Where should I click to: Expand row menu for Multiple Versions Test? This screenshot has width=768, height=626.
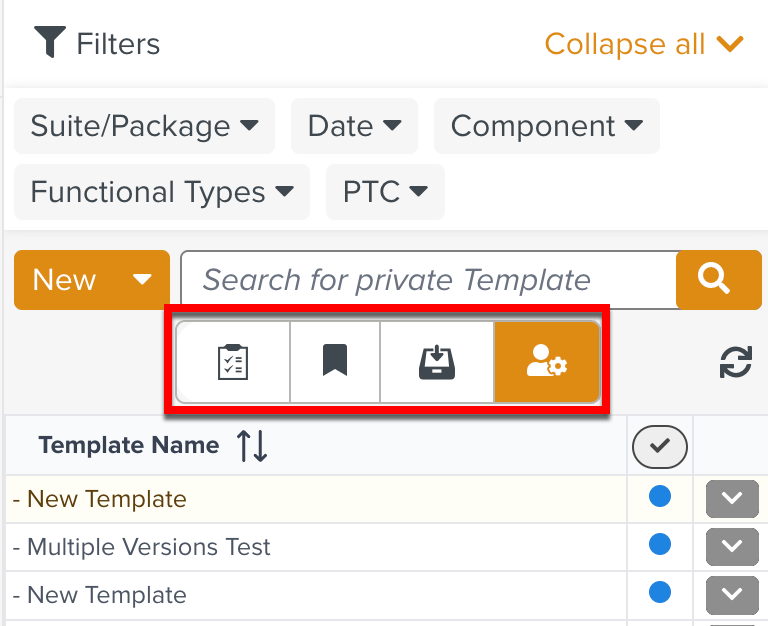[x=732, y=546]
